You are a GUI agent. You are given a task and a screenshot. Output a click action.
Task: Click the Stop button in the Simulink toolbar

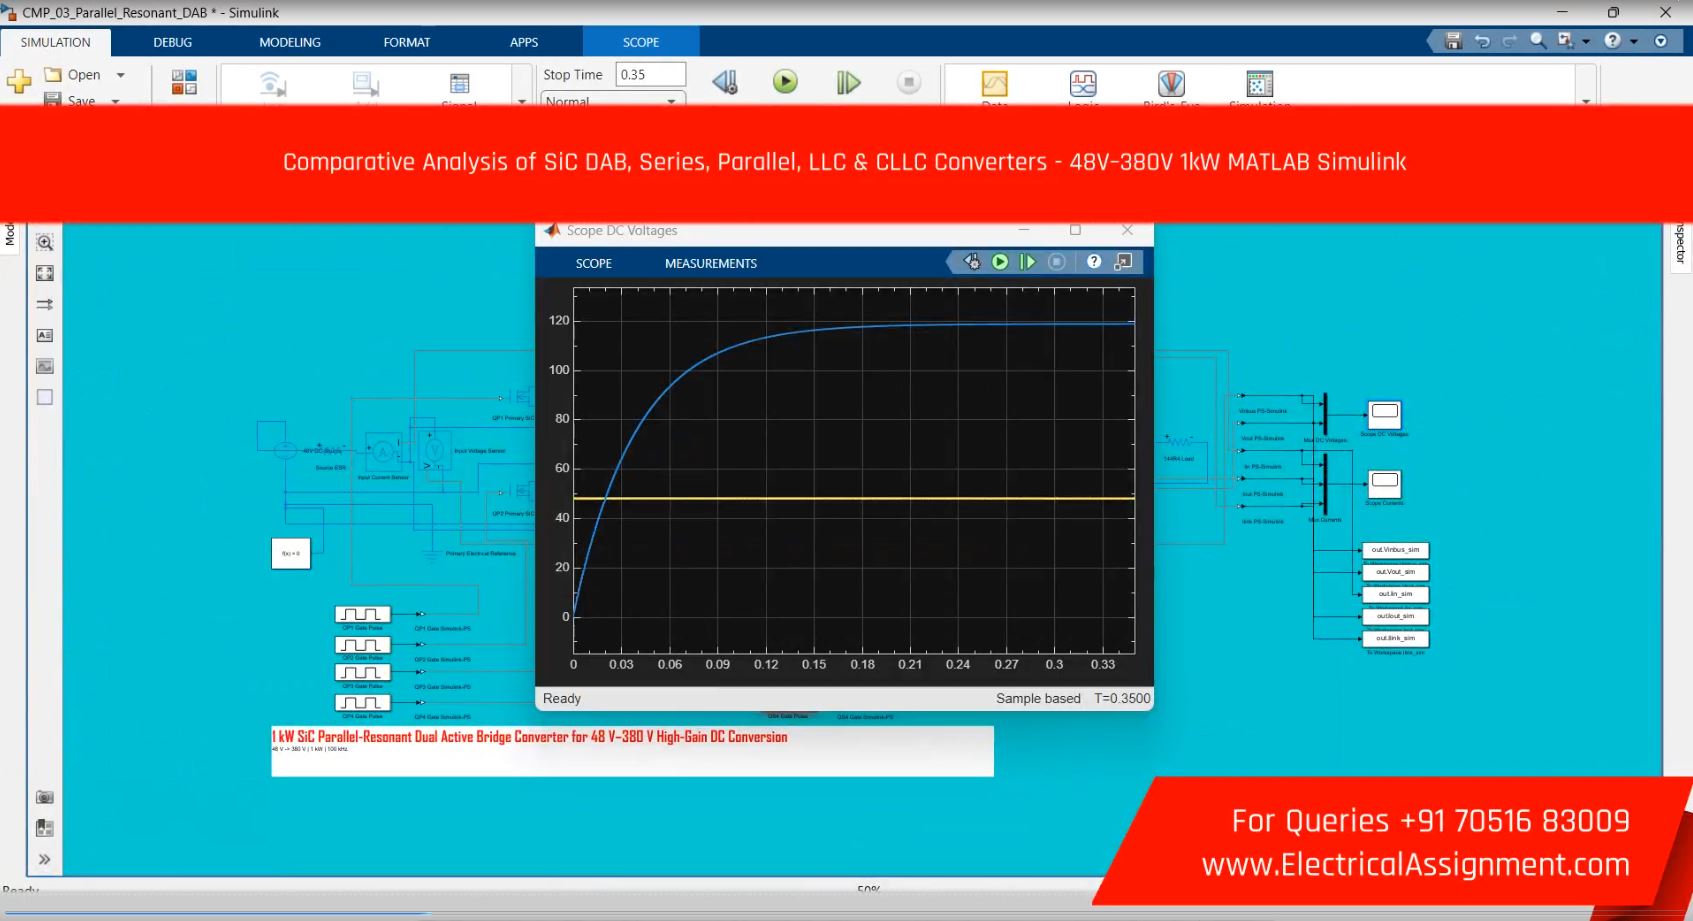pyautogui.click(x=909, y=82)
